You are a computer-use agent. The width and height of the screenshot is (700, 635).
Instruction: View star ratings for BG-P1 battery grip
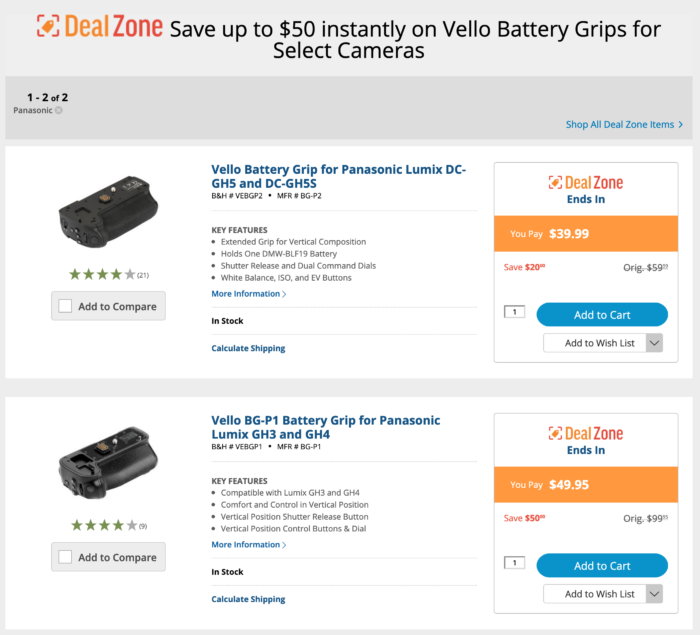click(101, 525)
